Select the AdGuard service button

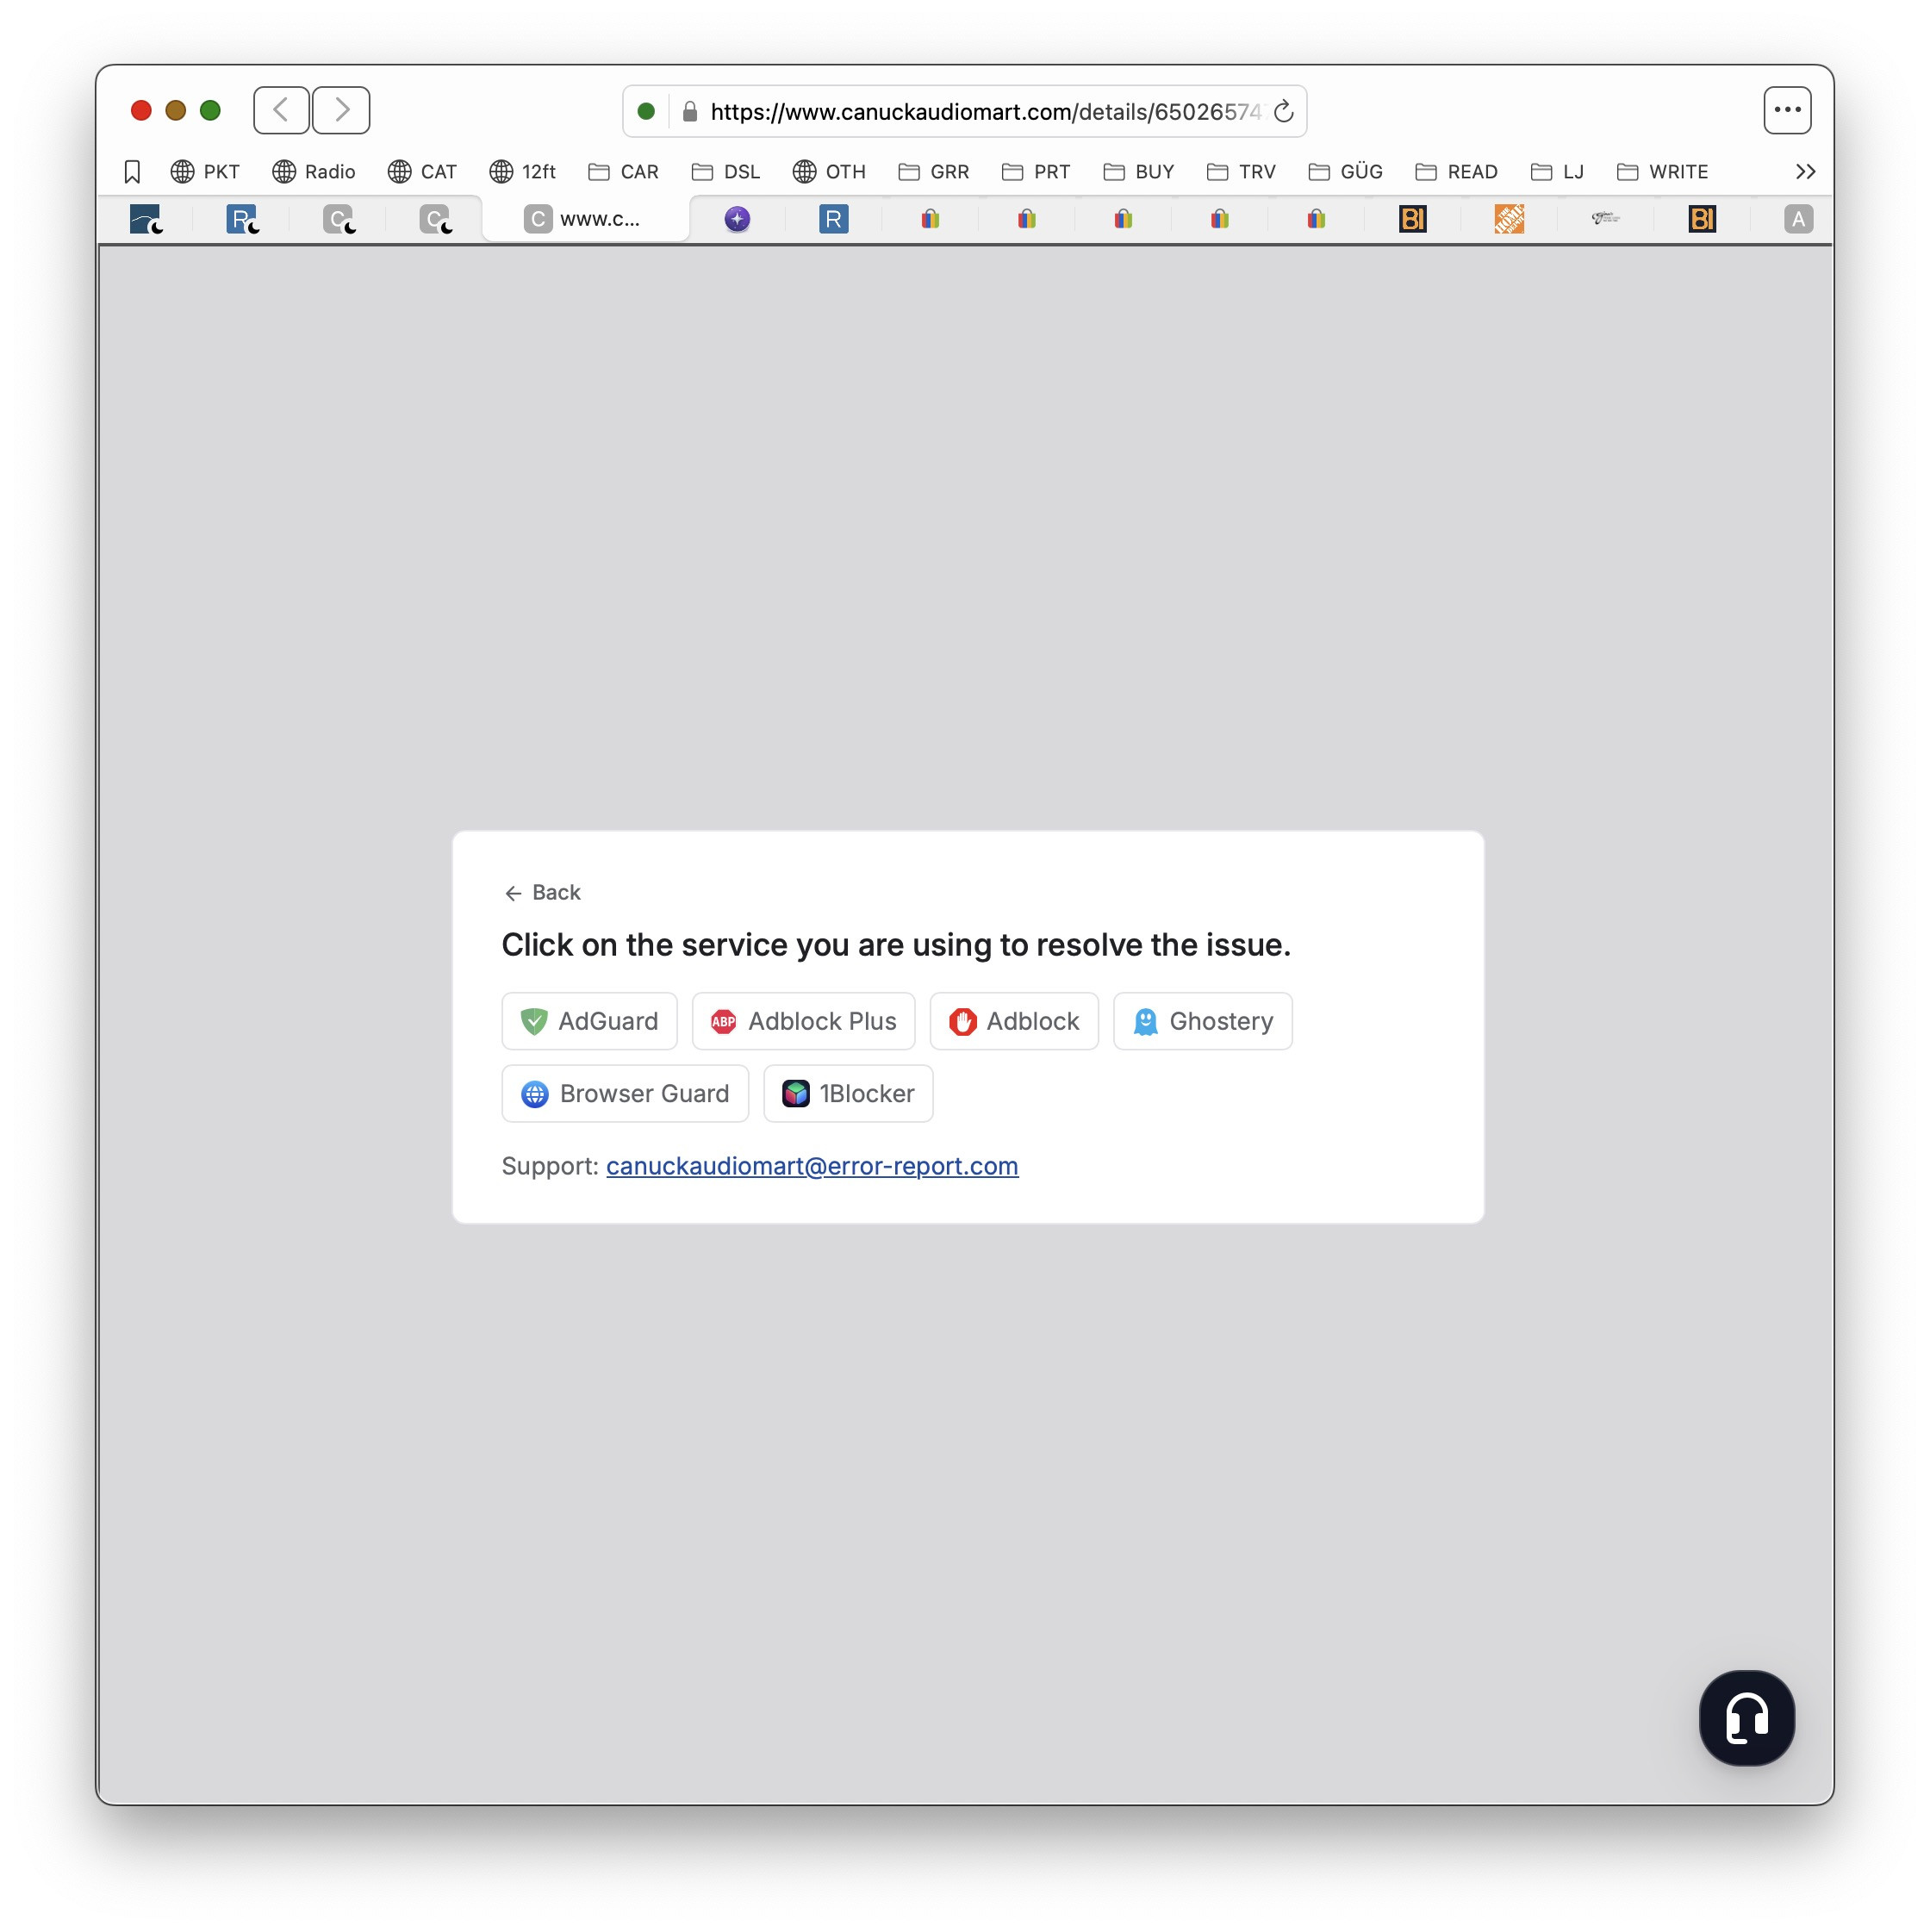pos(589,1021)
